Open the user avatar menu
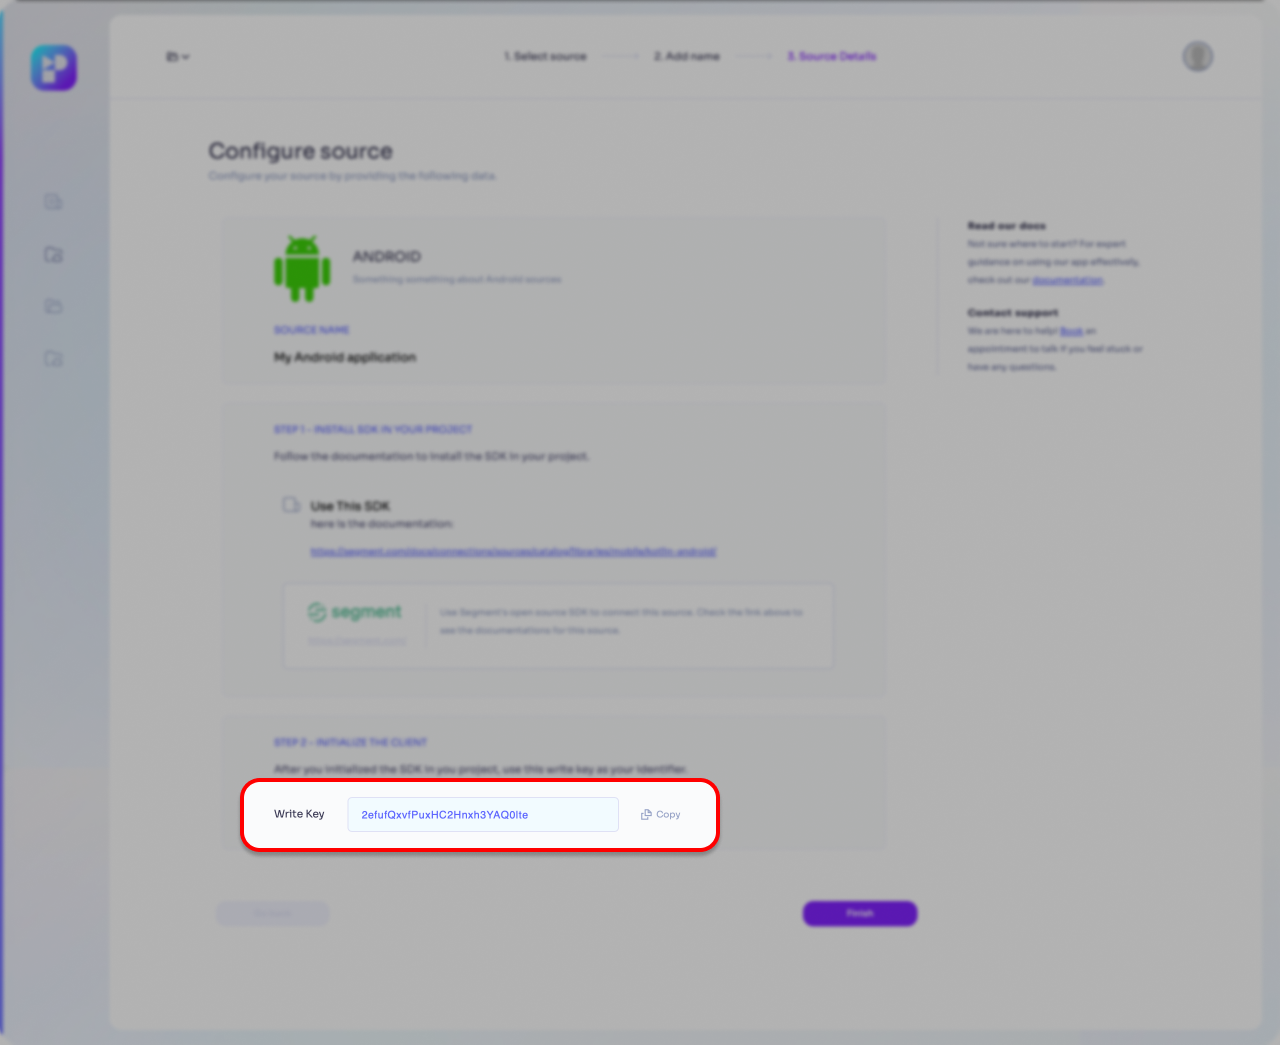 [x=1197, y=57]
